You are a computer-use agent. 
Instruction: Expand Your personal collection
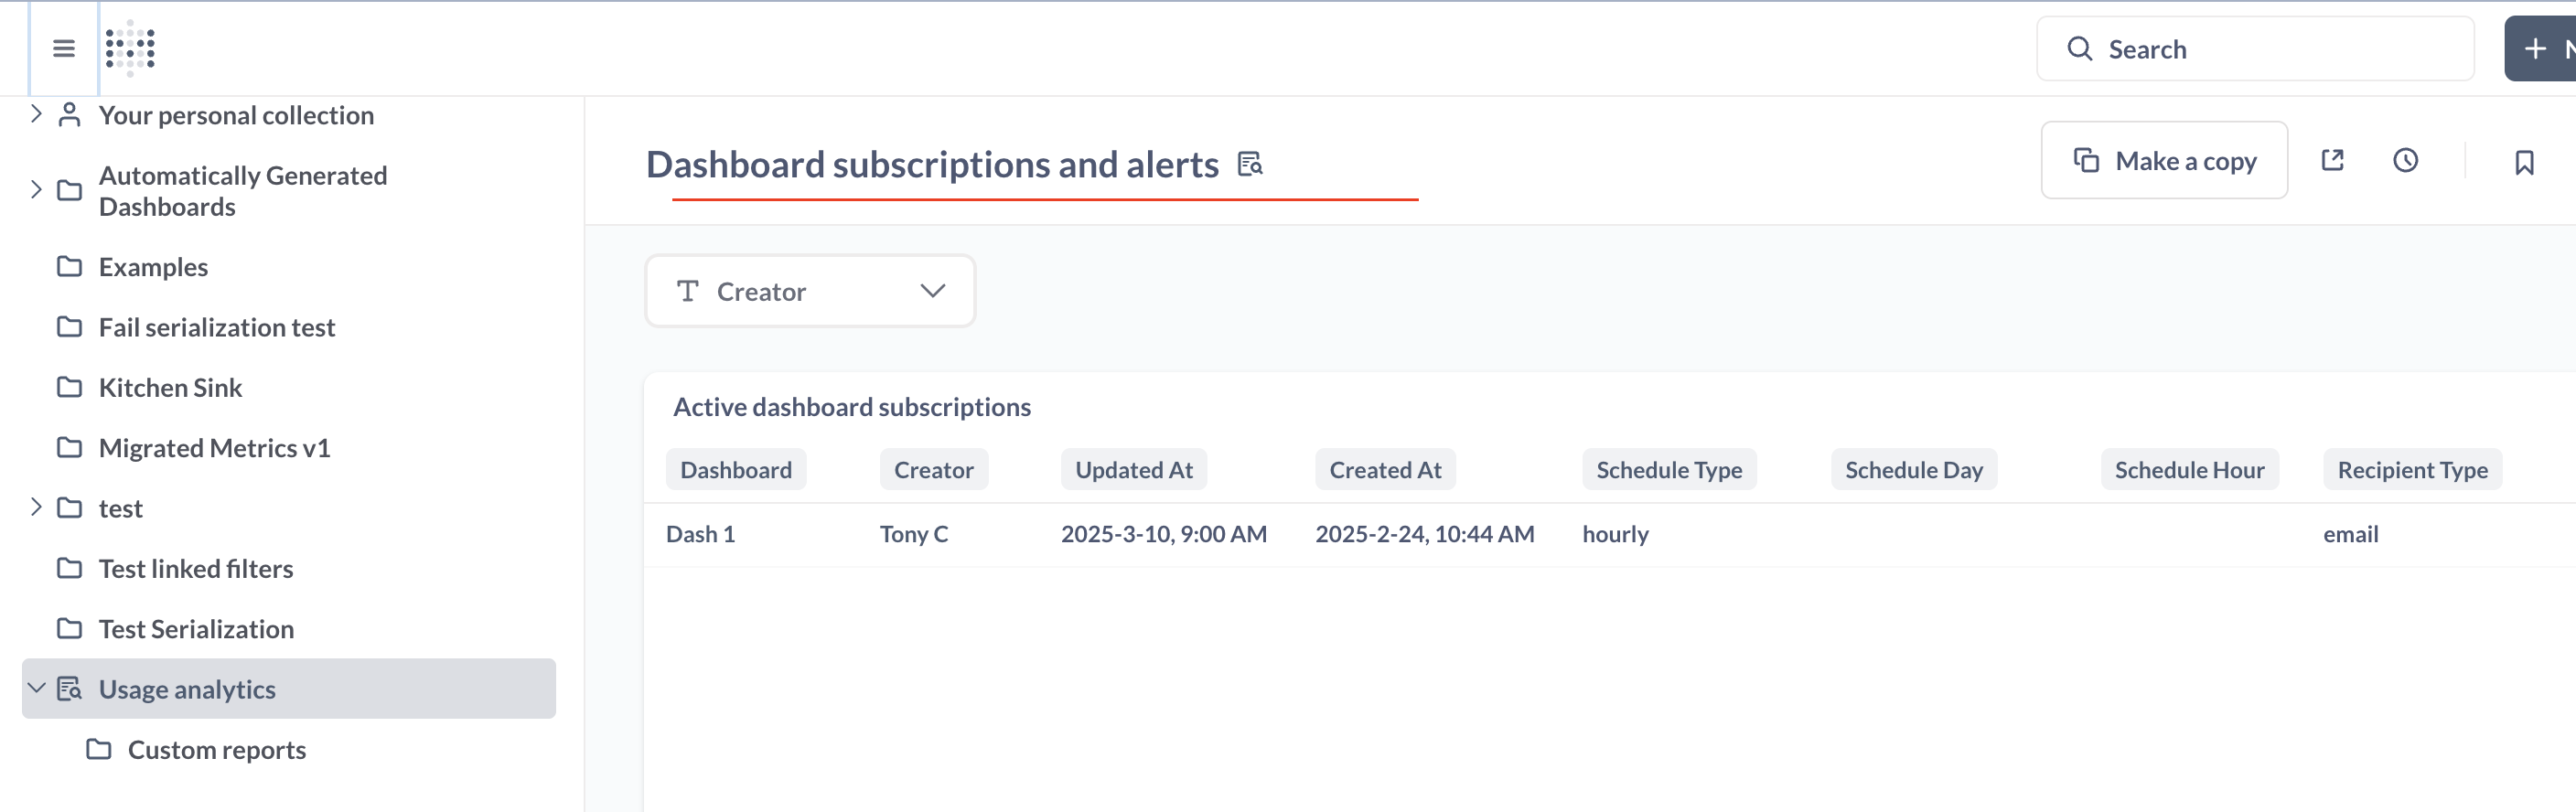tap(36, 114)
